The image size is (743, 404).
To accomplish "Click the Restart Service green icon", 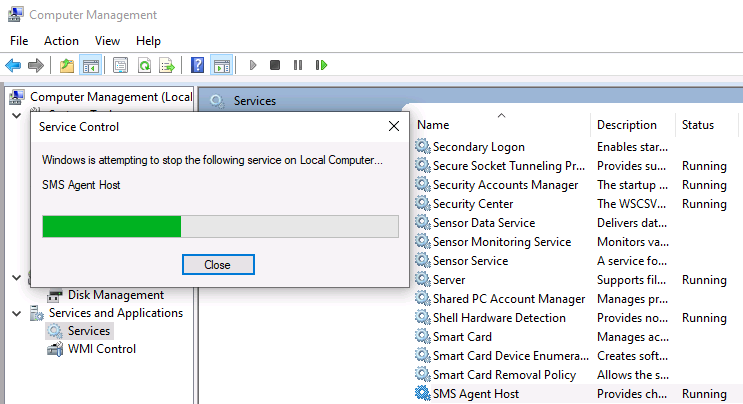I will tap(321, 65).
